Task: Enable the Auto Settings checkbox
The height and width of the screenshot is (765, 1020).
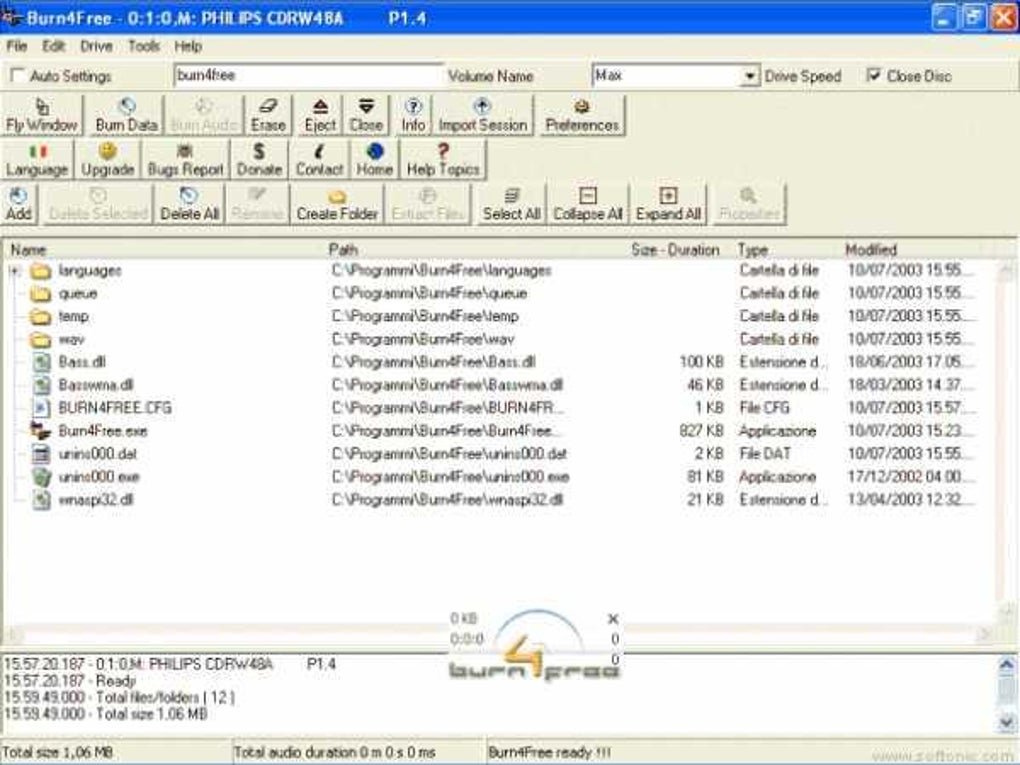Action: pyautogui.click(x=18, y=76)
